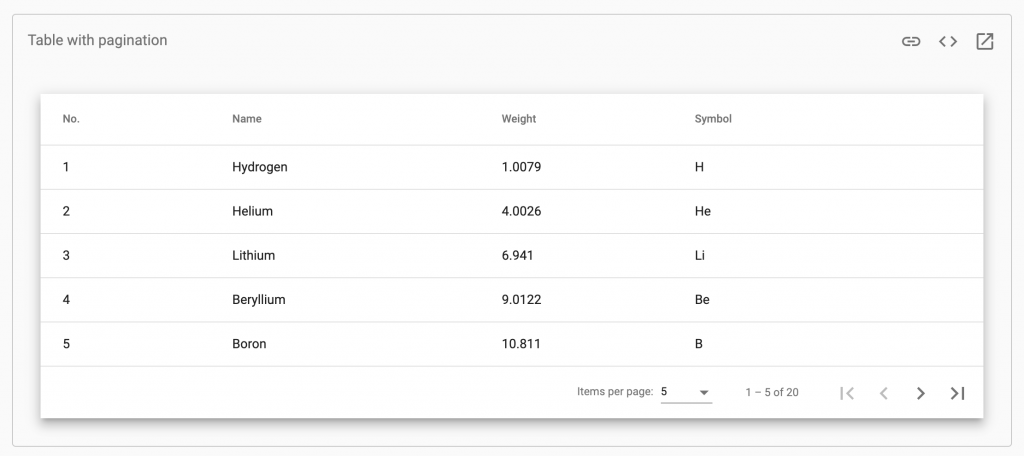The image size is (1024, 456).
Task: Copy link to this example icon
Action: (911, 41)
